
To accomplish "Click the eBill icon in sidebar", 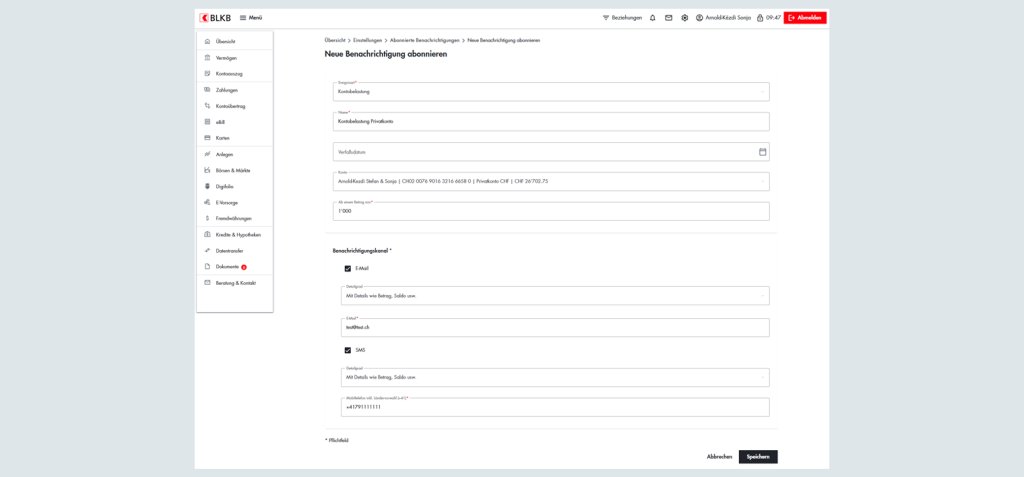I will [x=207, y=122].
